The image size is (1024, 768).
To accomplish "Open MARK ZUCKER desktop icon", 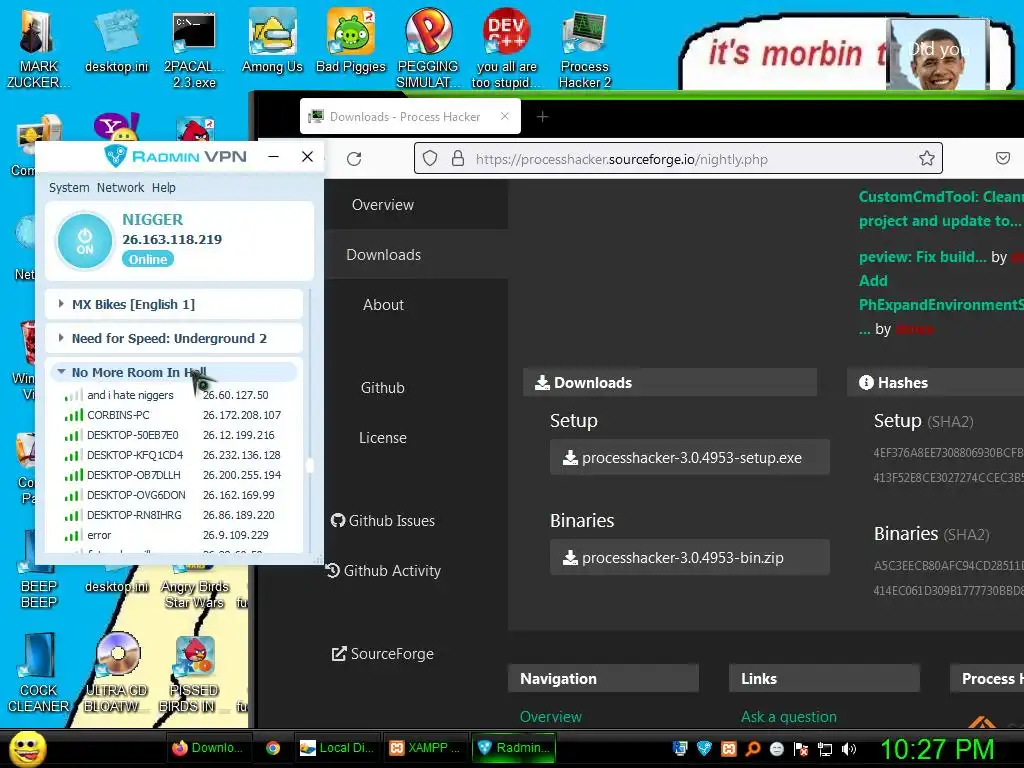I will coord(37,48).
